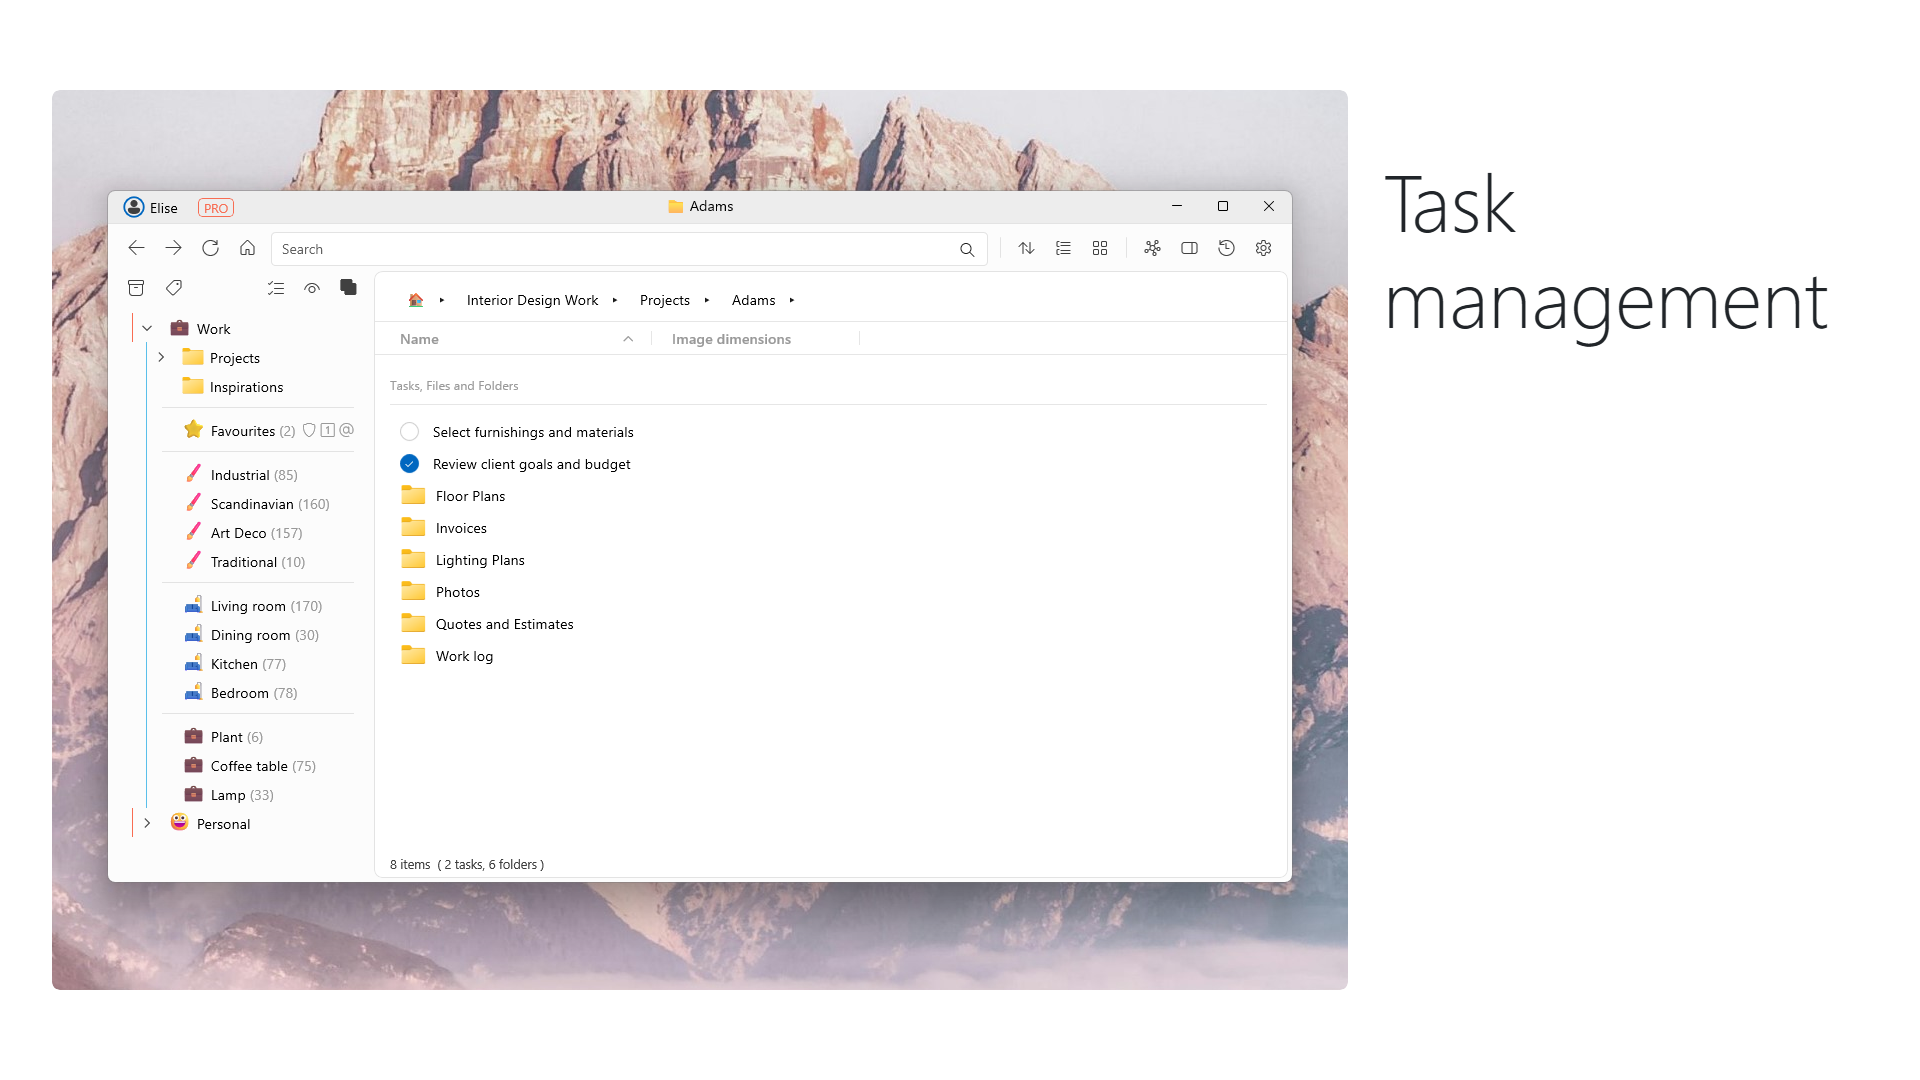Click the sort order arrows icon

pos(1026,248)
